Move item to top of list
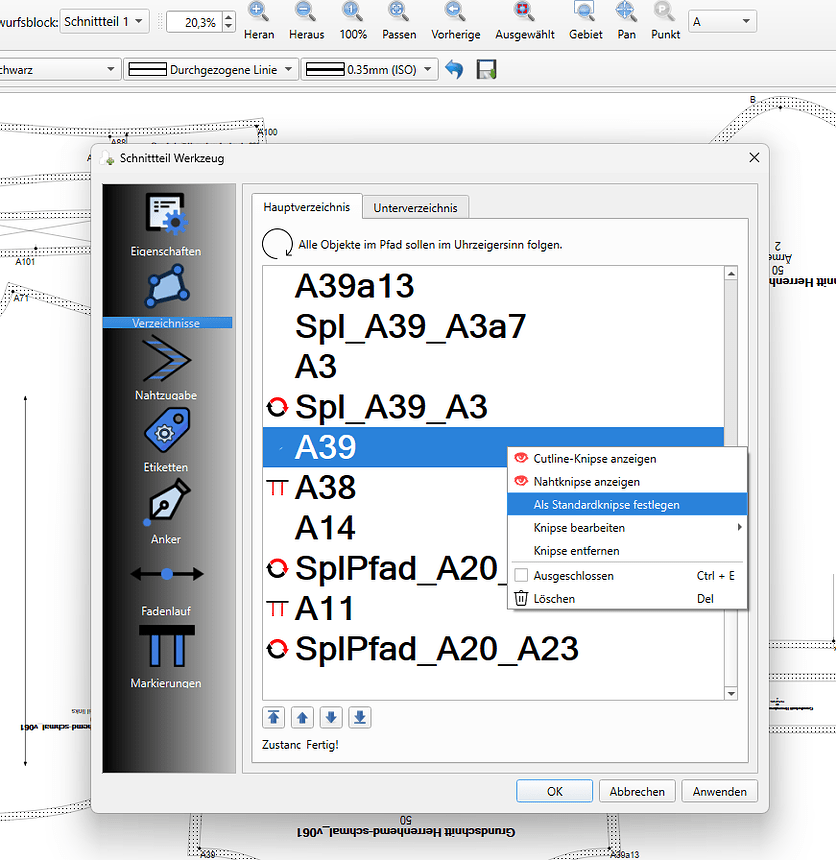Viewport: 836px width, 860px height. 273,717
